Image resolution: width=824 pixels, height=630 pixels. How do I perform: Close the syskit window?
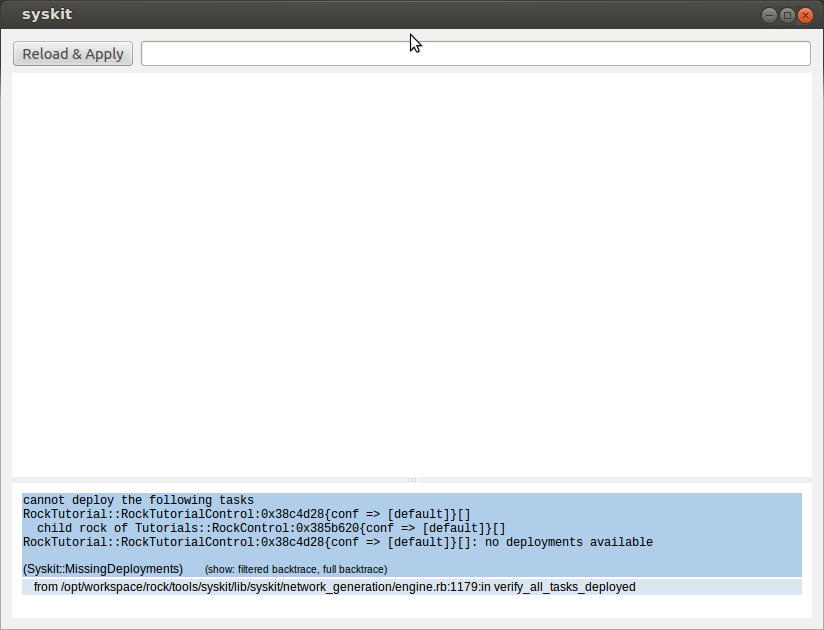click(805, 15)
